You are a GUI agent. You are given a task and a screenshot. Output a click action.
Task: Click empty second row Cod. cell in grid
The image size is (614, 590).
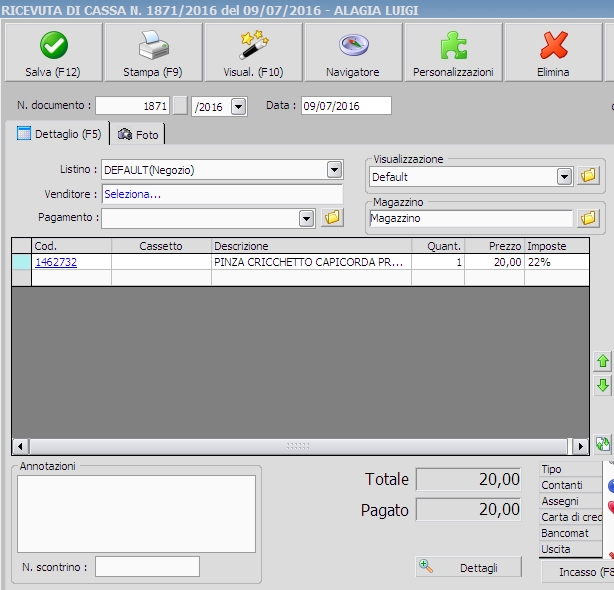(x=71, y=278)
